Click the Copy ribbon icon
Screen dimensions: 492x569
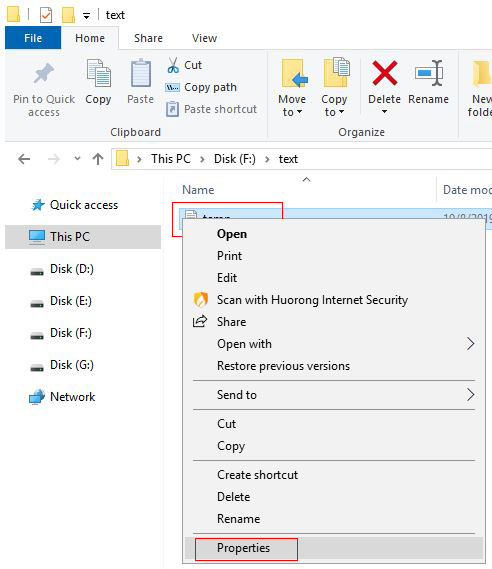click(x=98, y=74)
